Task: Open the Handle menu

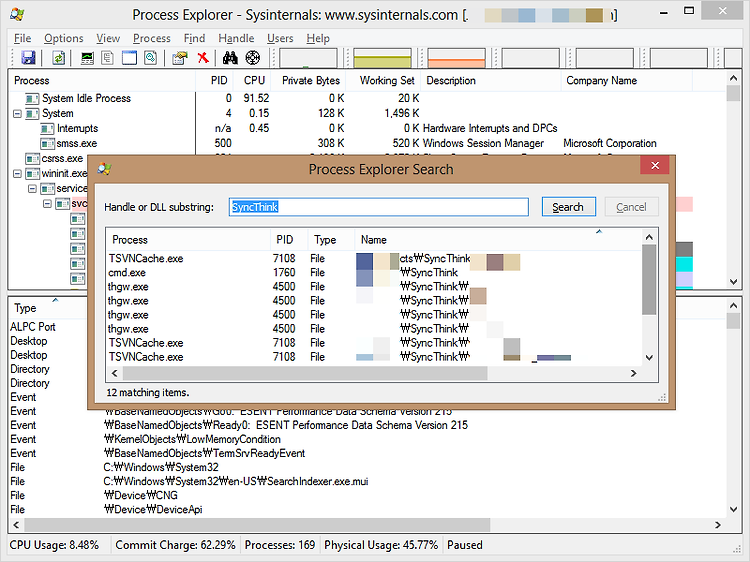Action: coord(236,38)
